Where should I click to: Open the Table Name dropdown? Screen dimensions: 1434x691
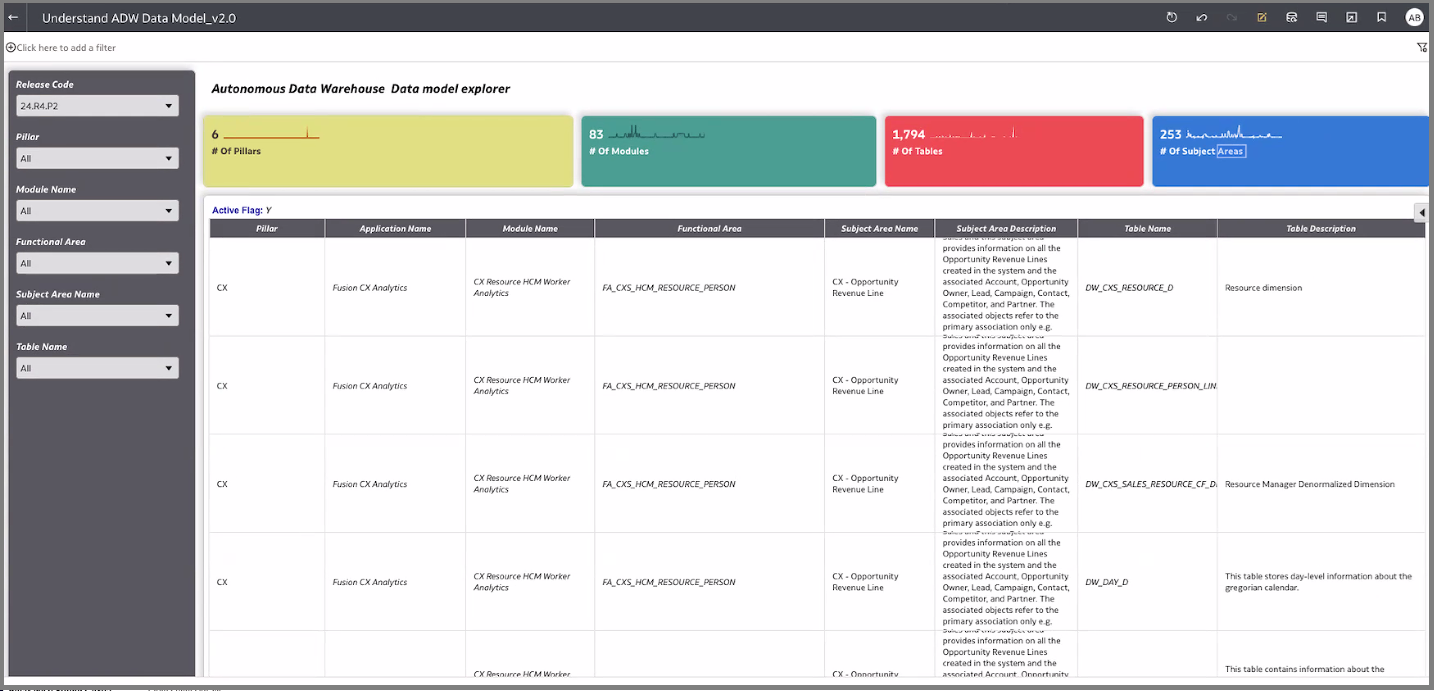coord(97,368)
